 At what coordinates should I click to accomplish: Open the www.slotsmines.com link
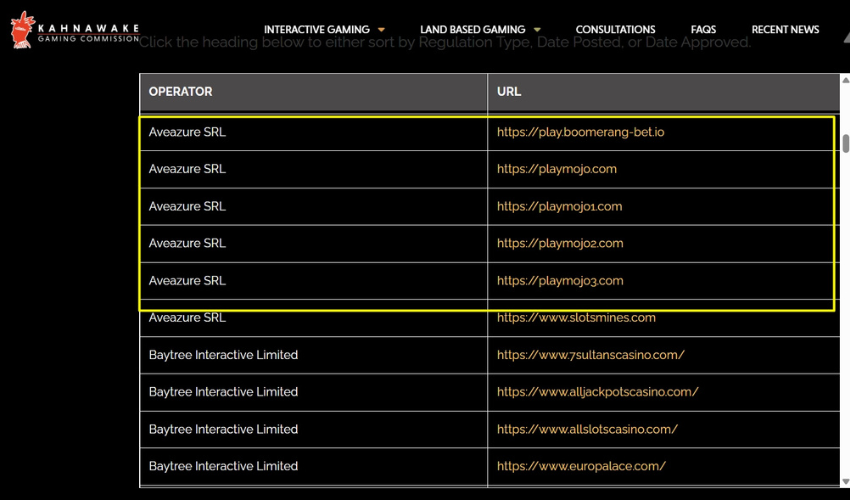576,317
